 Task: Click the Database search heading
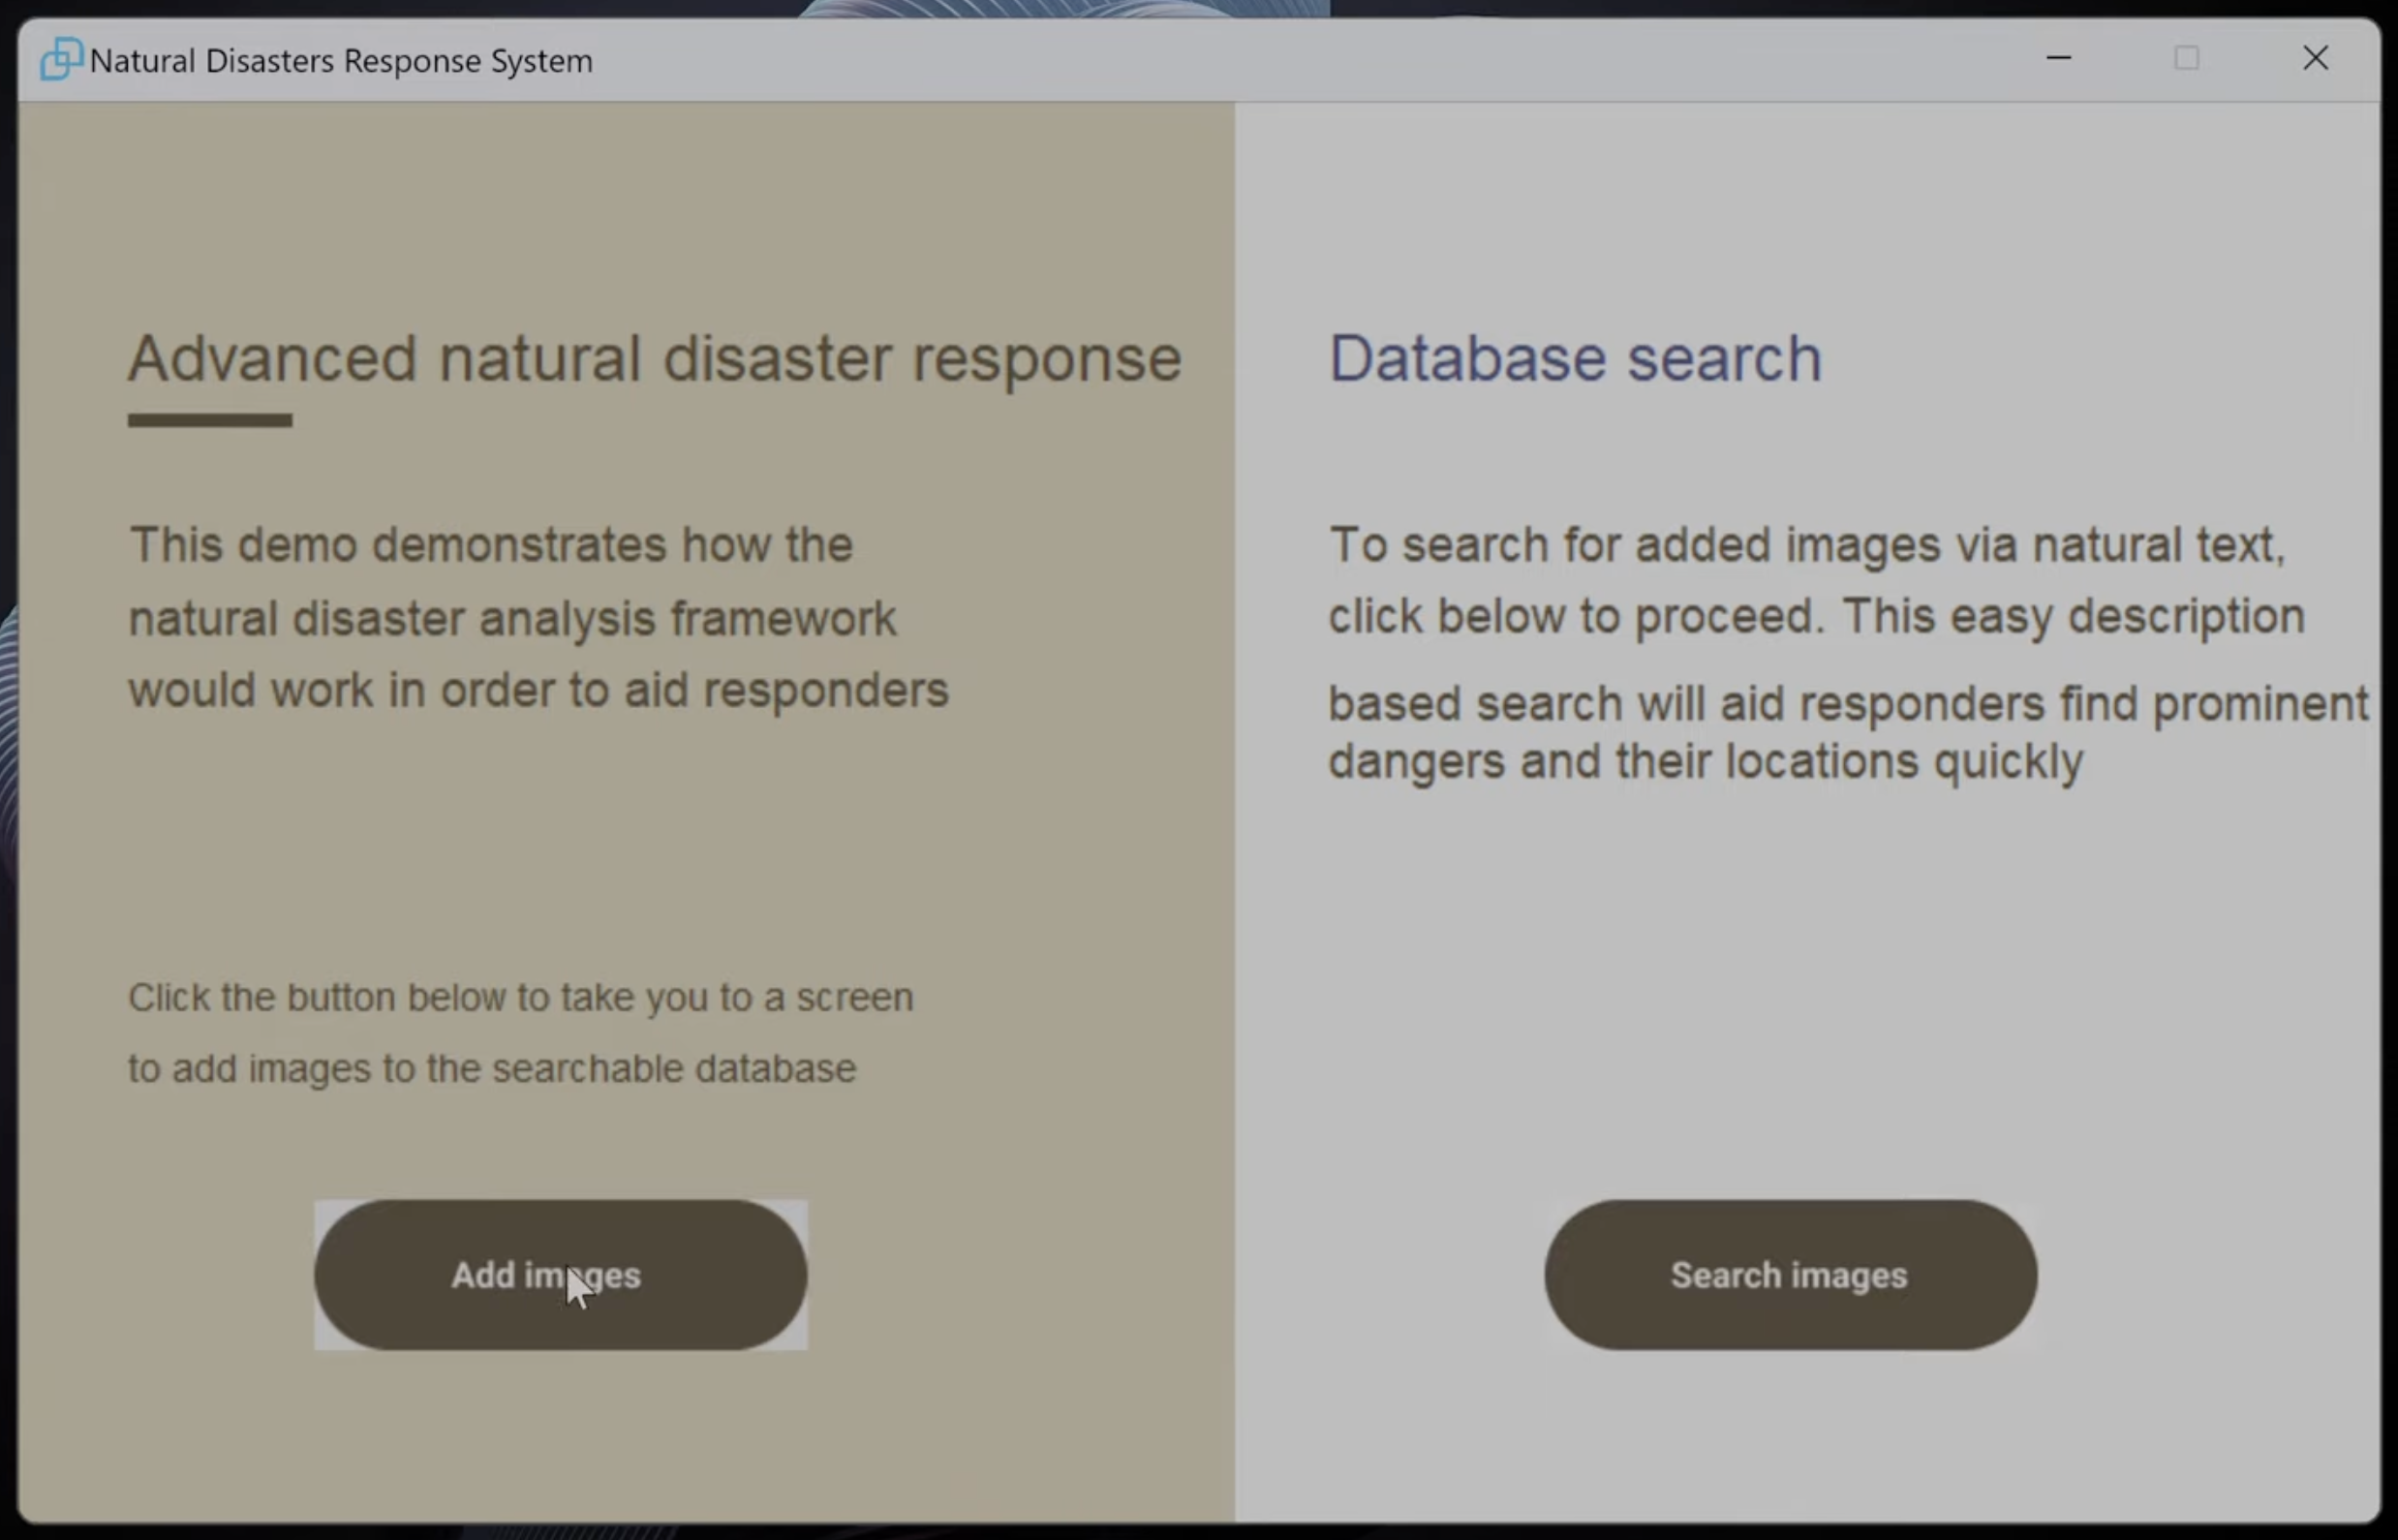tap(1575, 358)
